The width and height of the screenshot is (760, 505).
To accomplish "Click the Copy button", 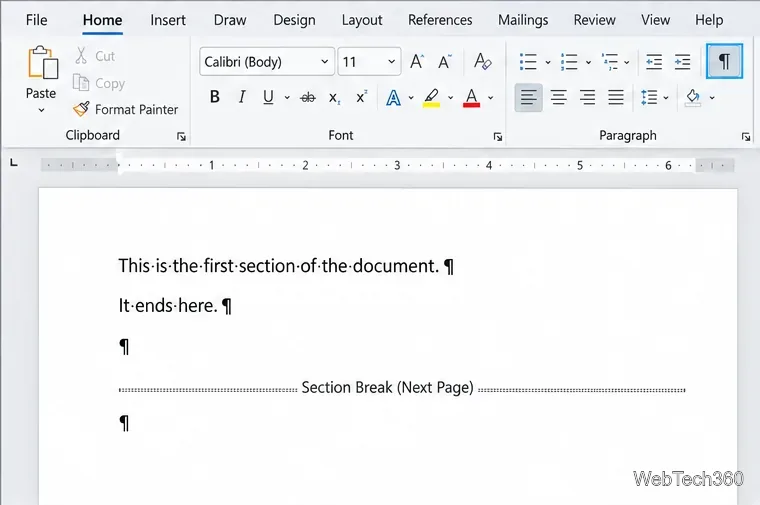I will 99,83.
